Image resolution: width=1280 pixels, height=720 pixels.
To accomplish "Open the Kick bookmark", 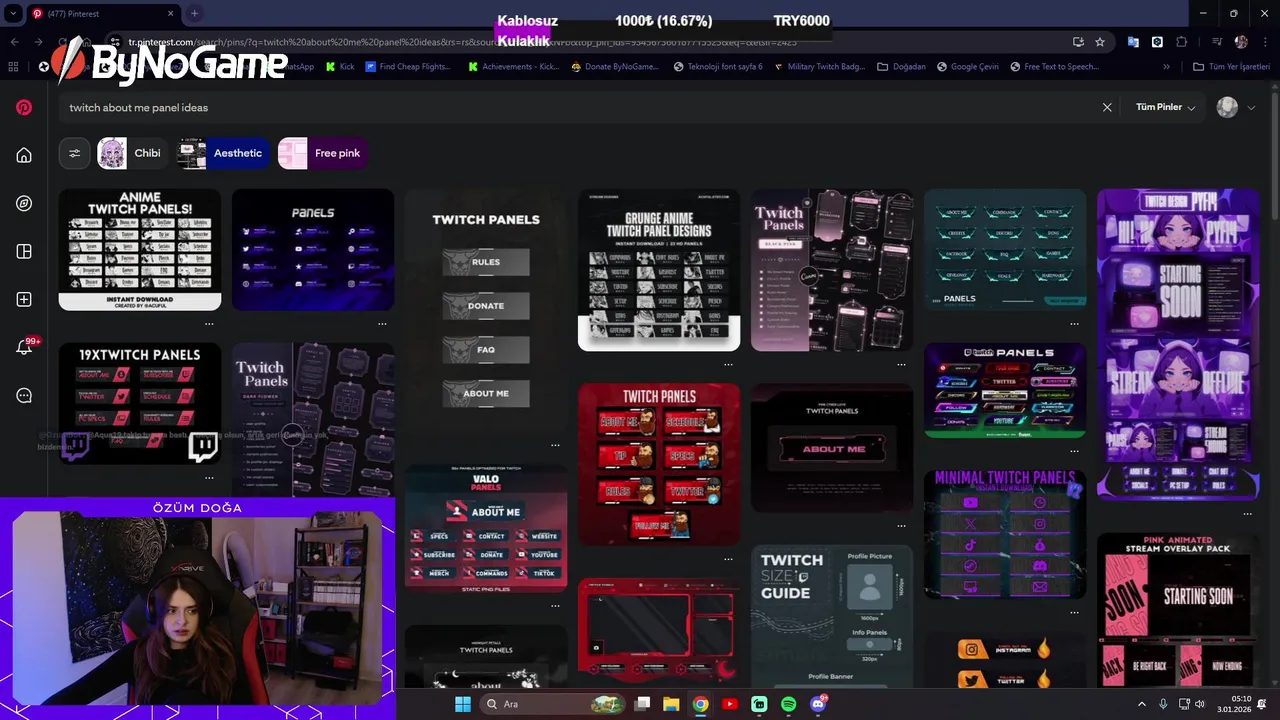I will point(340,67).
